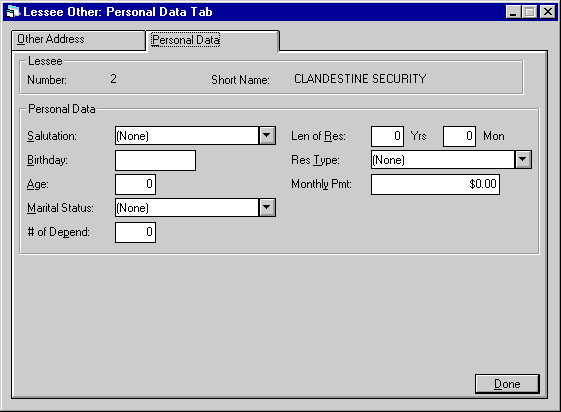Screen dimensions: 561x412
Task: Select the Len of Res years field
Action: [x=387, y=136]
